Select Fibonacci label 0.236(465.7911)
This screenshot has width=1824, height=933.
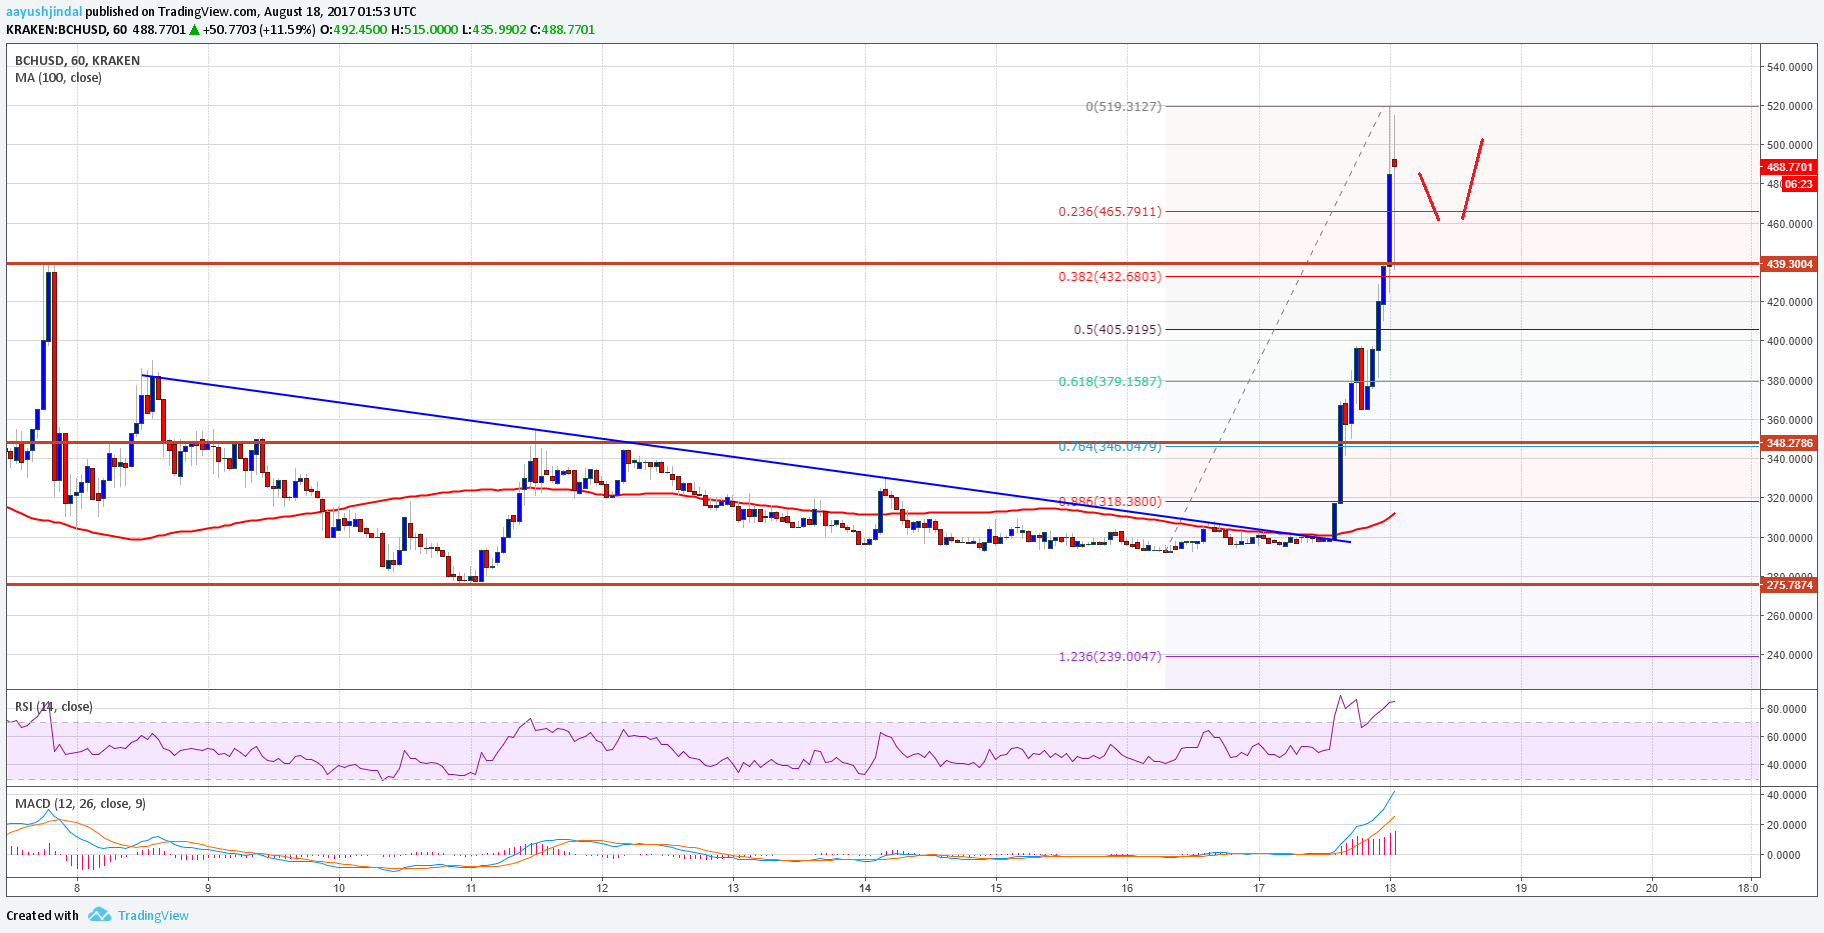click(1110, 212)
